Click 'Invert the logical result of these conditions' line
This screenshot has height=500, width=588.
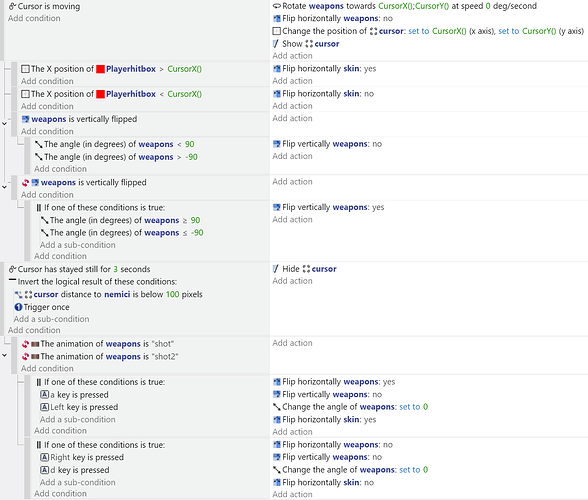pyautogui.click(x=93, y=282)
